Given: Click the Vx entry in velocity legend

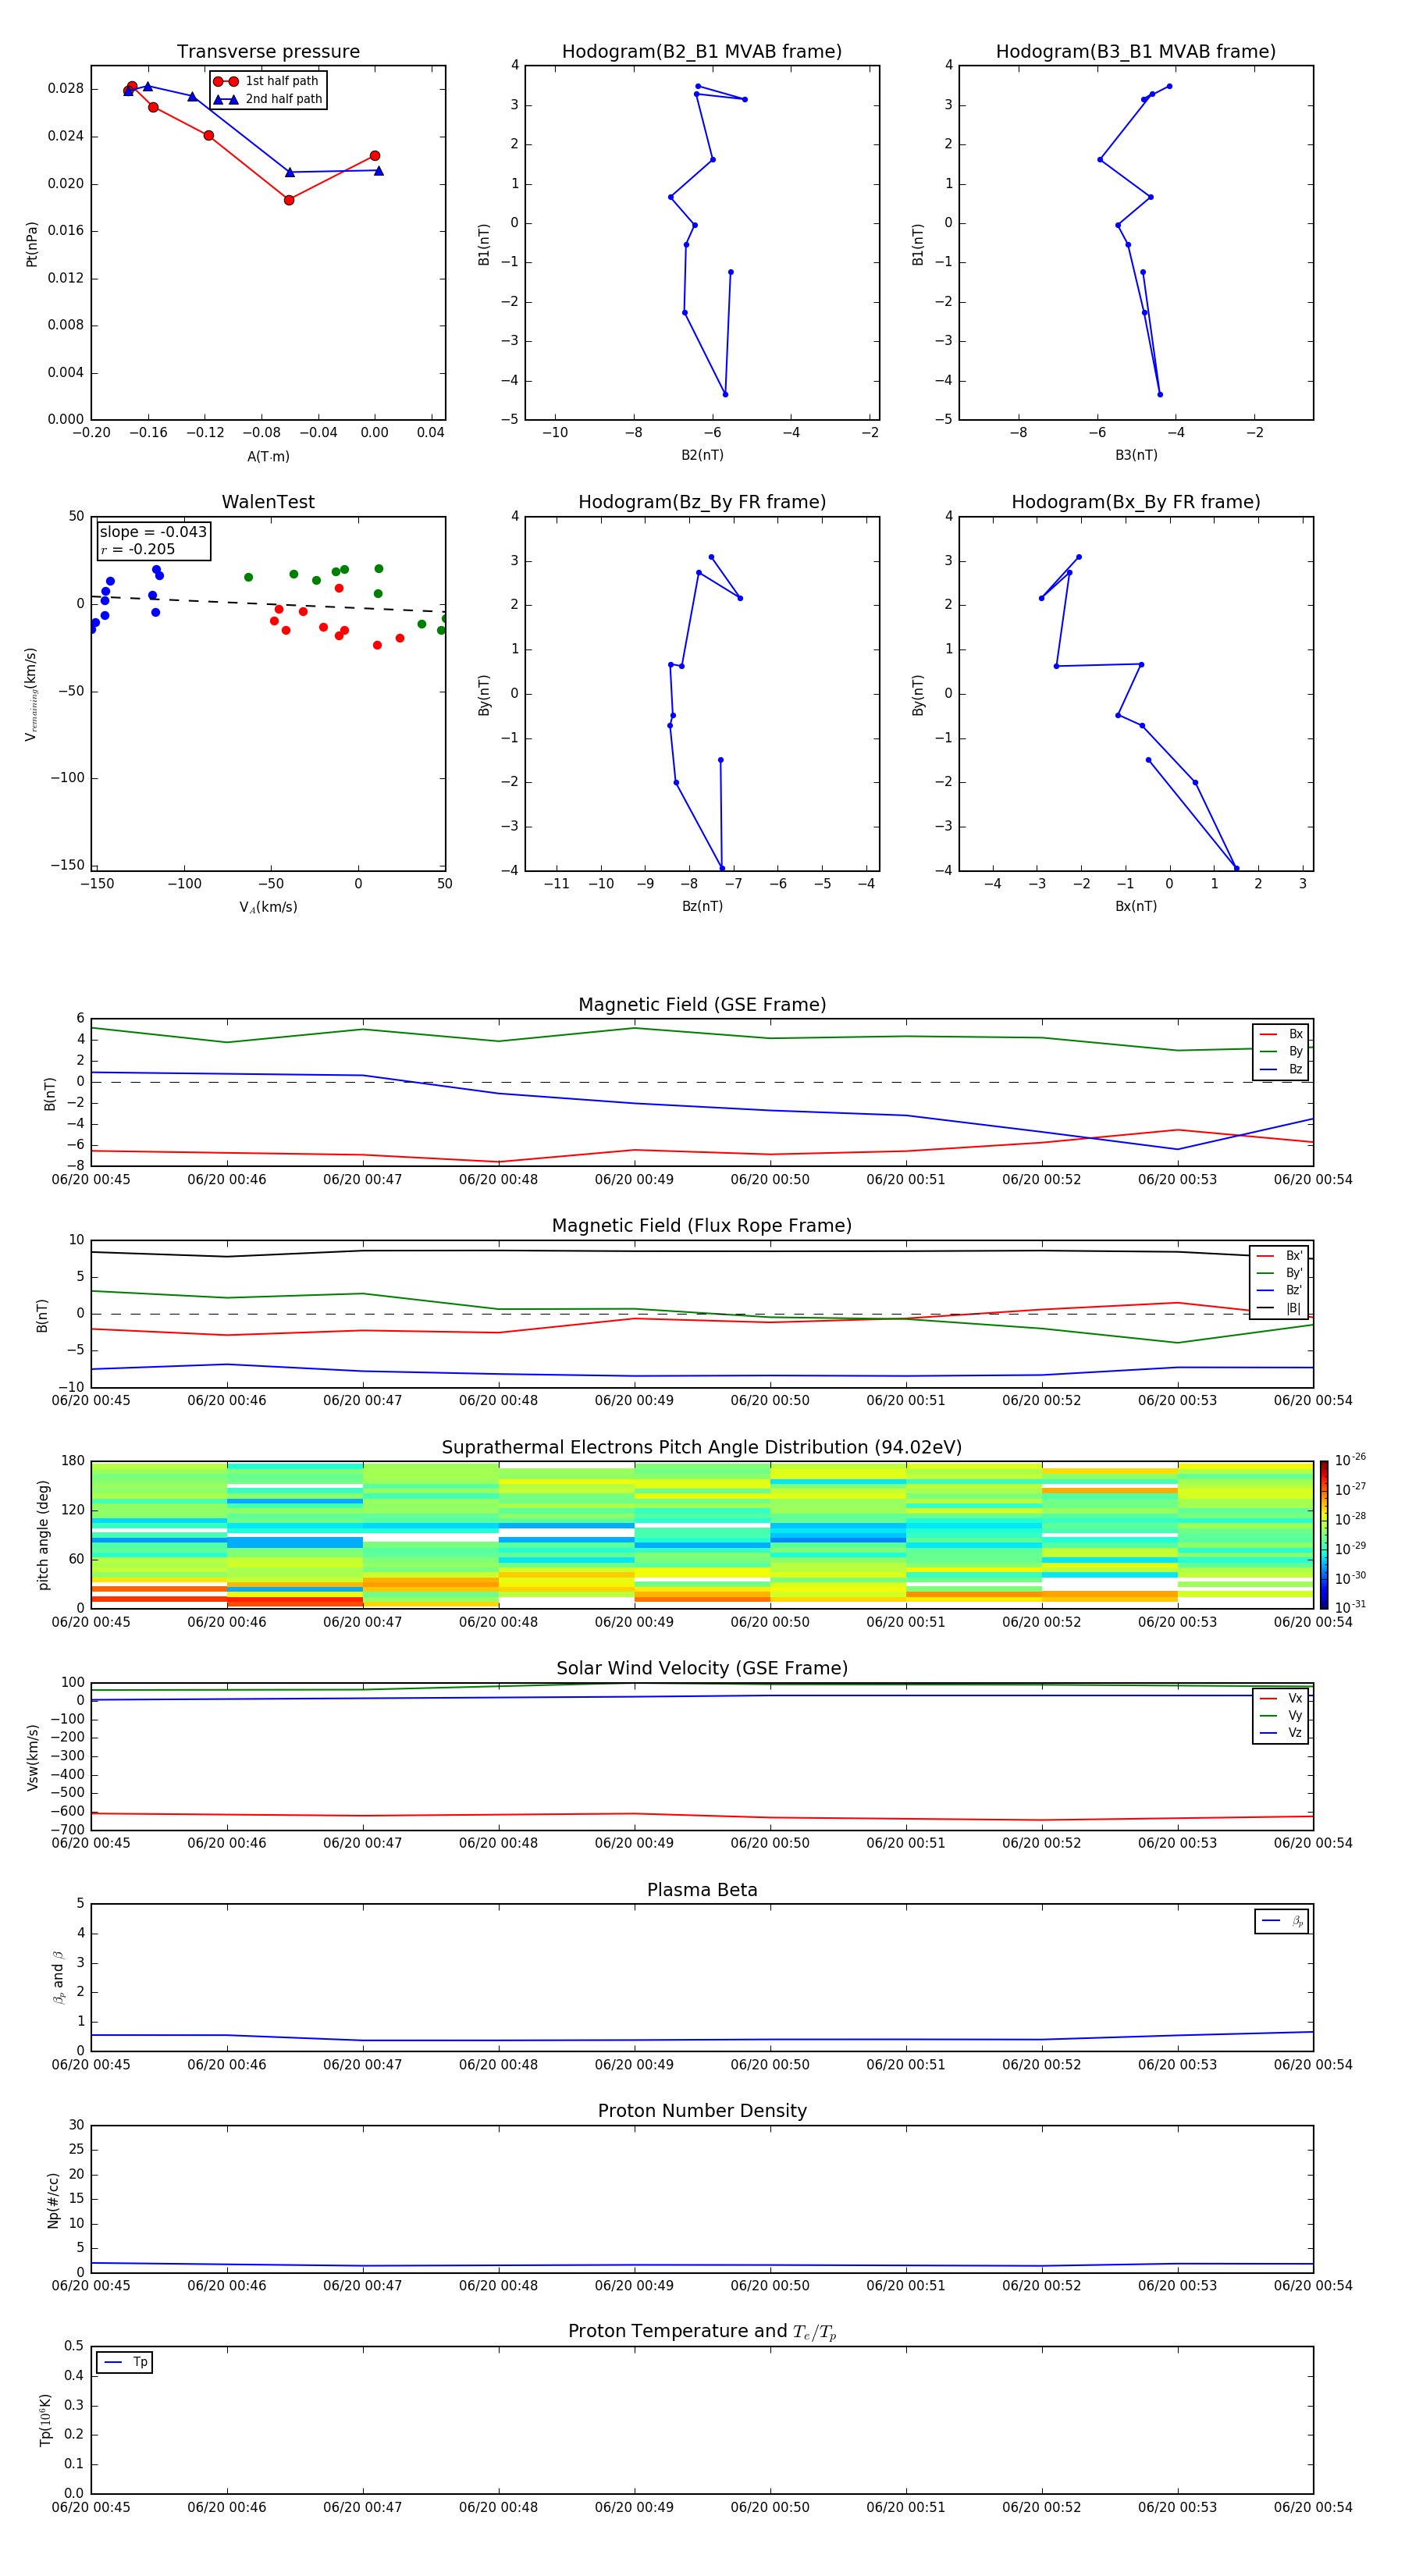Looking at the screenshot, I should (x=1281, y=1699).
